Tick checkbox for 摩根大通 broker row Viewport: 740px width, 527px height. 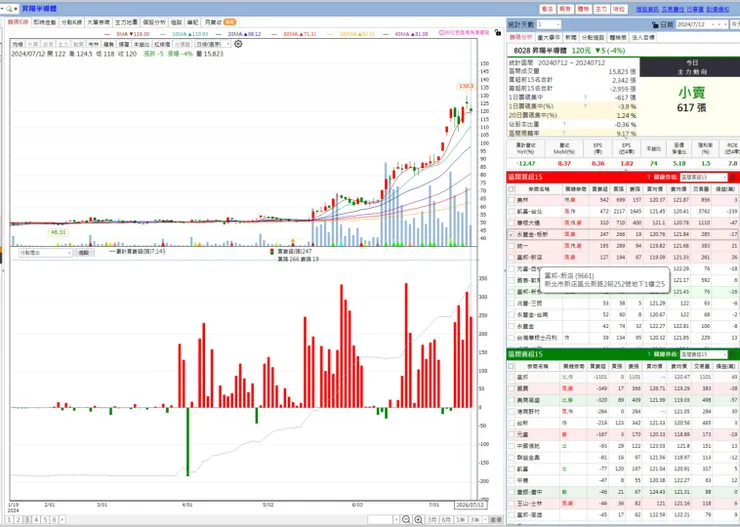[x=511, y=223]
